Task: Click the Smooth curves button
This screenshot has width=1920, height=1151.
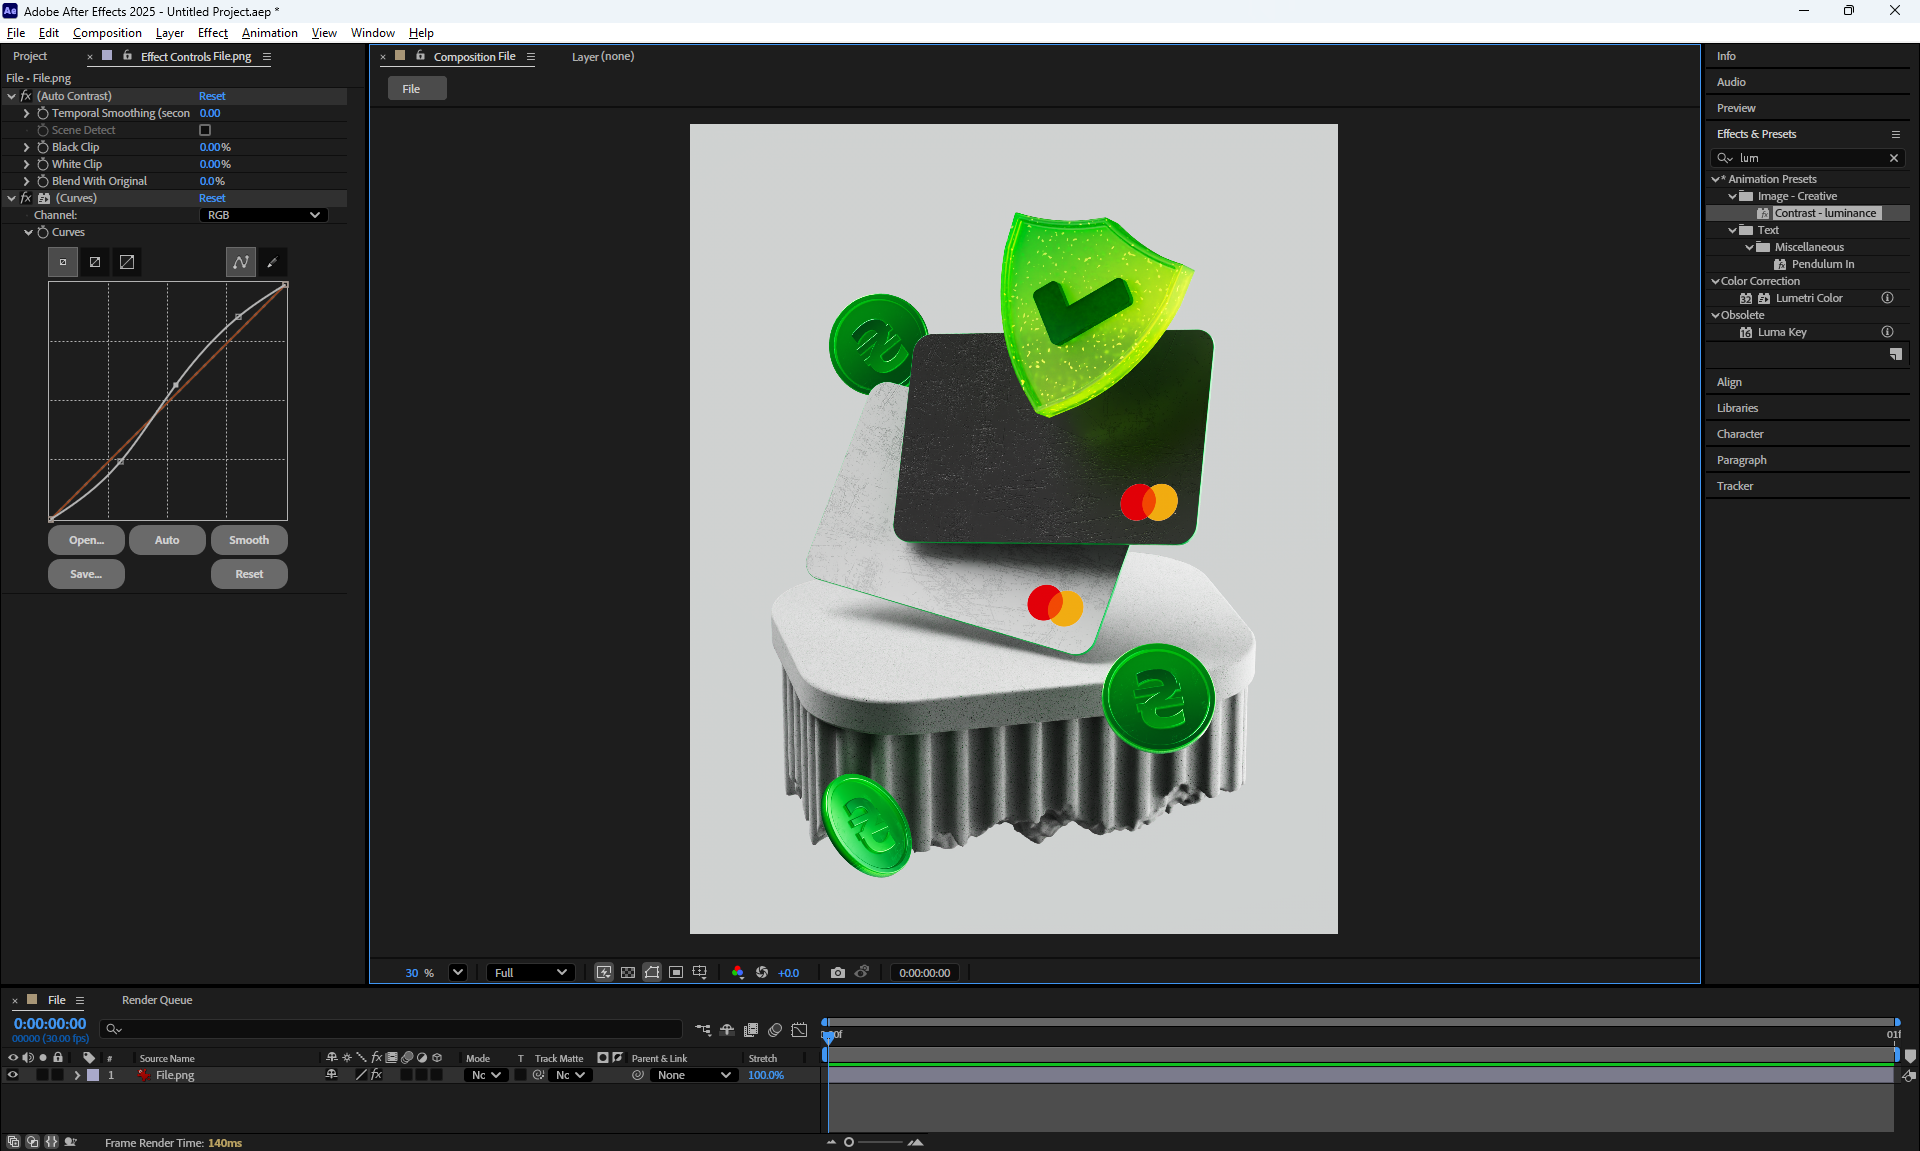Action: point(249,540)
